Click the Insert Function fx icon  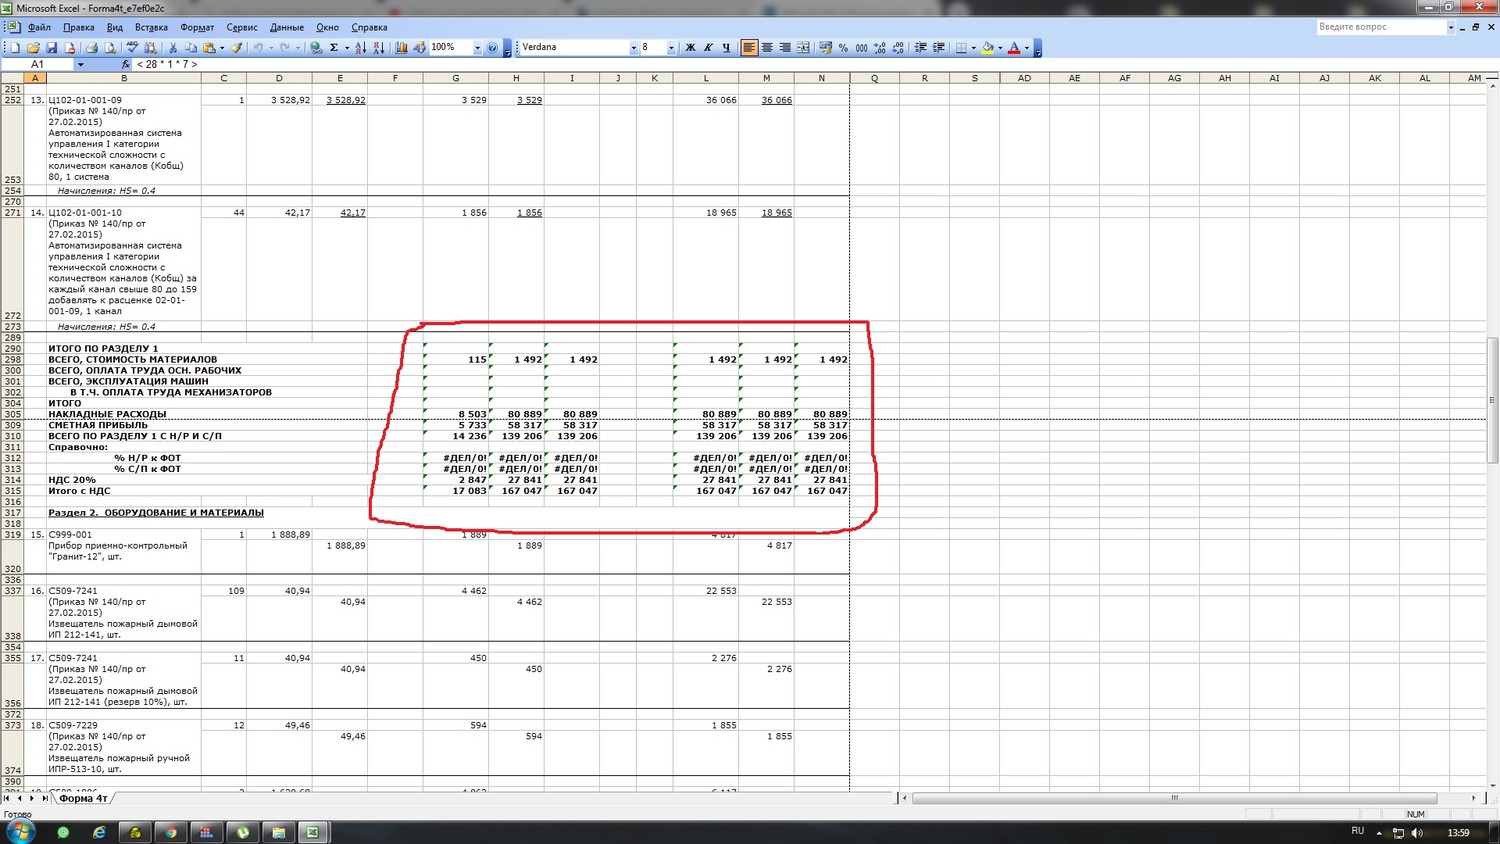pos(125,64)
